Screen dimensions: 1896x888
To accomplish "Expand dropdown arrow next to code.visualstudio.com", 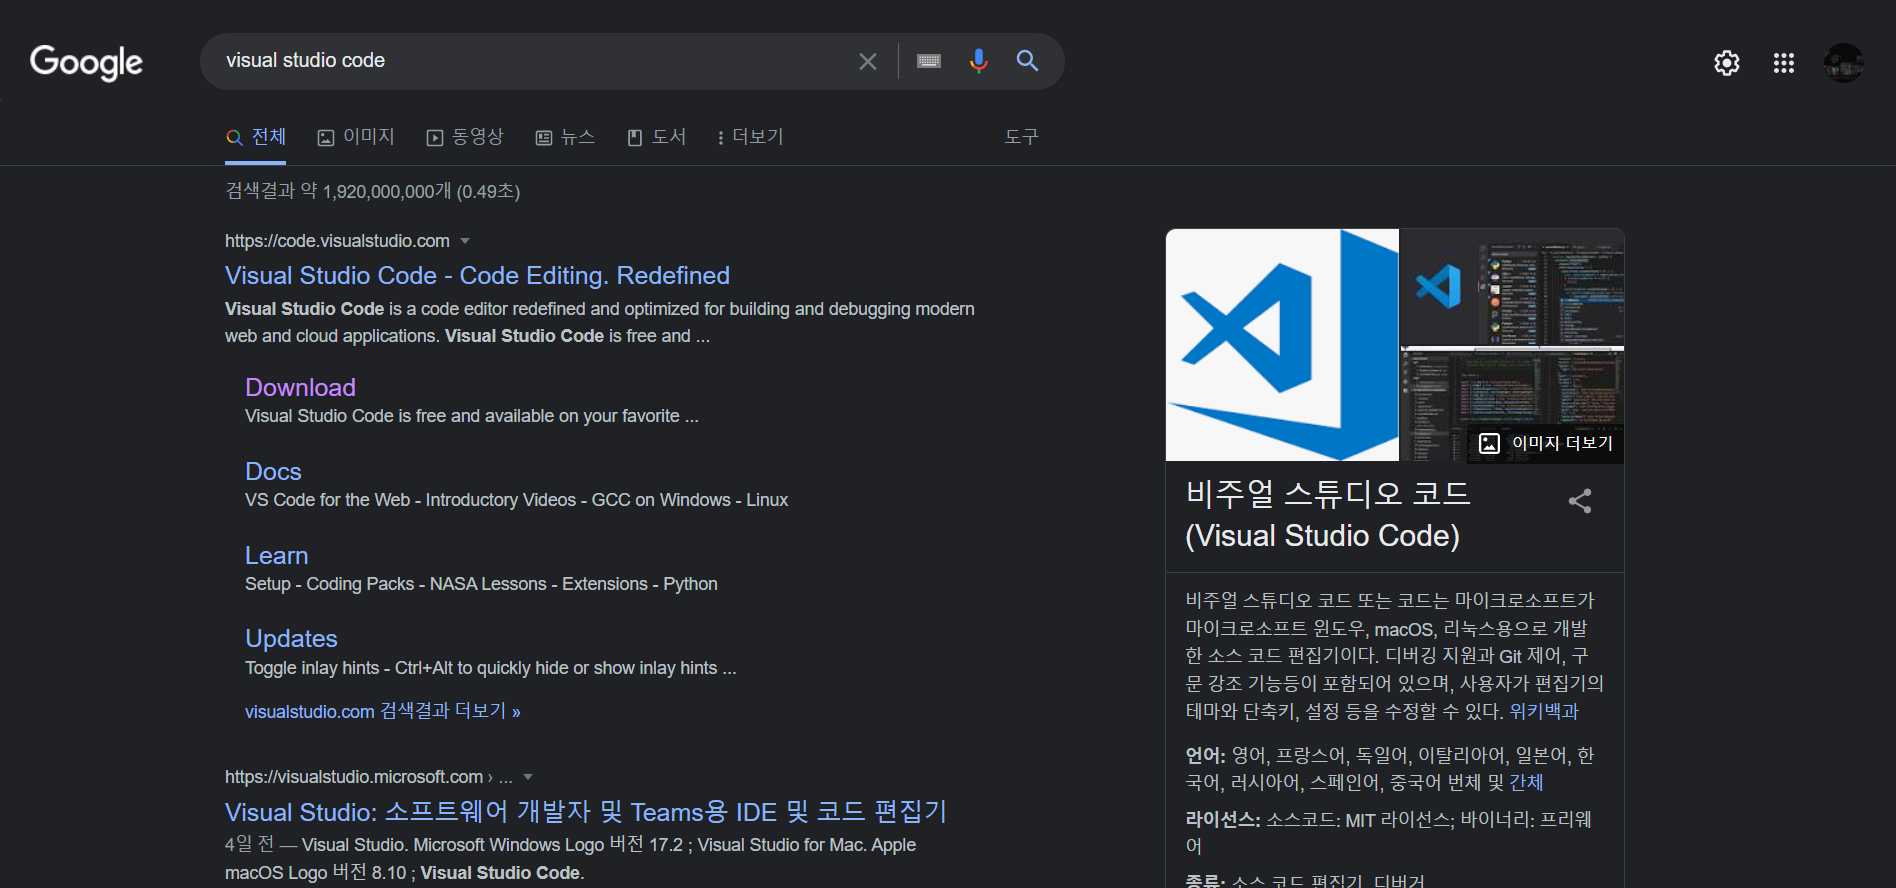I will [465, 241].
